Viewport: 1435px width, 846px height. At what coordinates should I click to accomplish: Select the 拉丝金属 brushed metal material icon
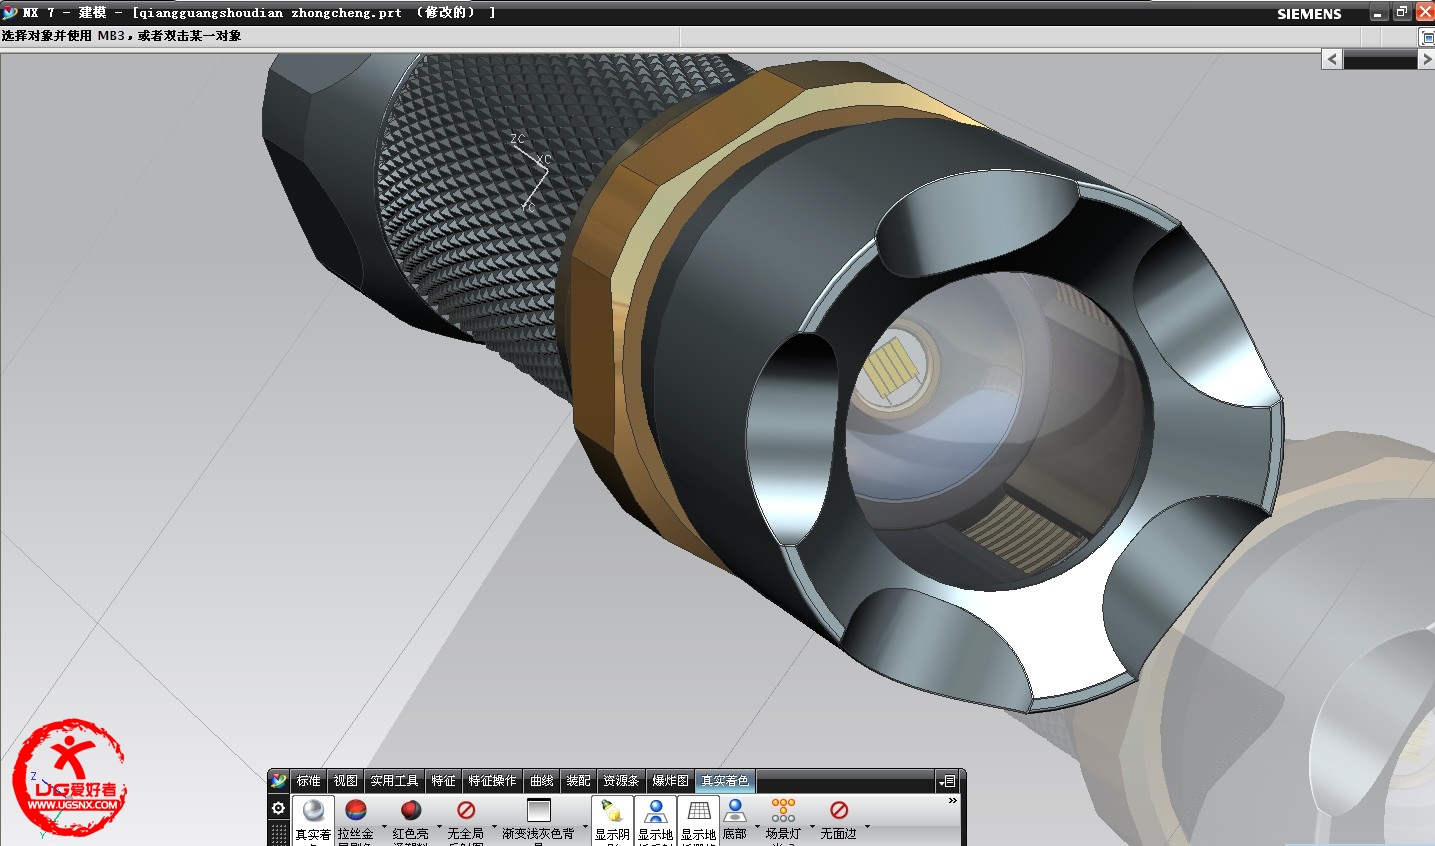tap(355, 811)
